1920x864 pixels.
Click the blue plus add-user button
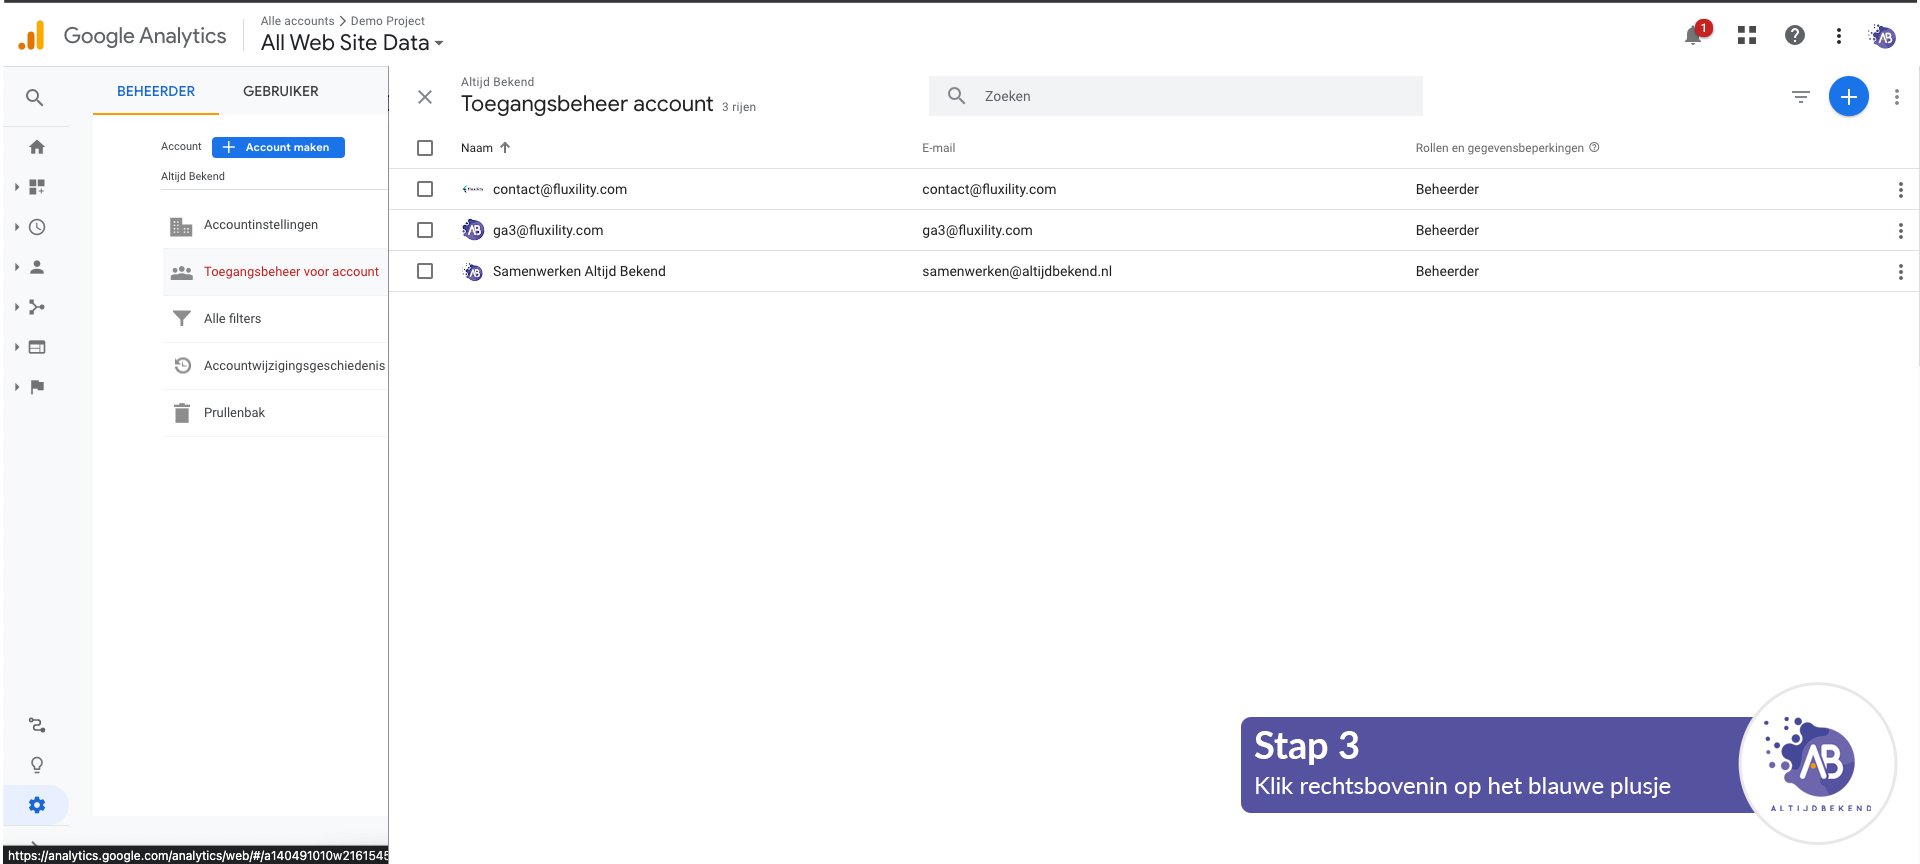[x=1848, y=96]
